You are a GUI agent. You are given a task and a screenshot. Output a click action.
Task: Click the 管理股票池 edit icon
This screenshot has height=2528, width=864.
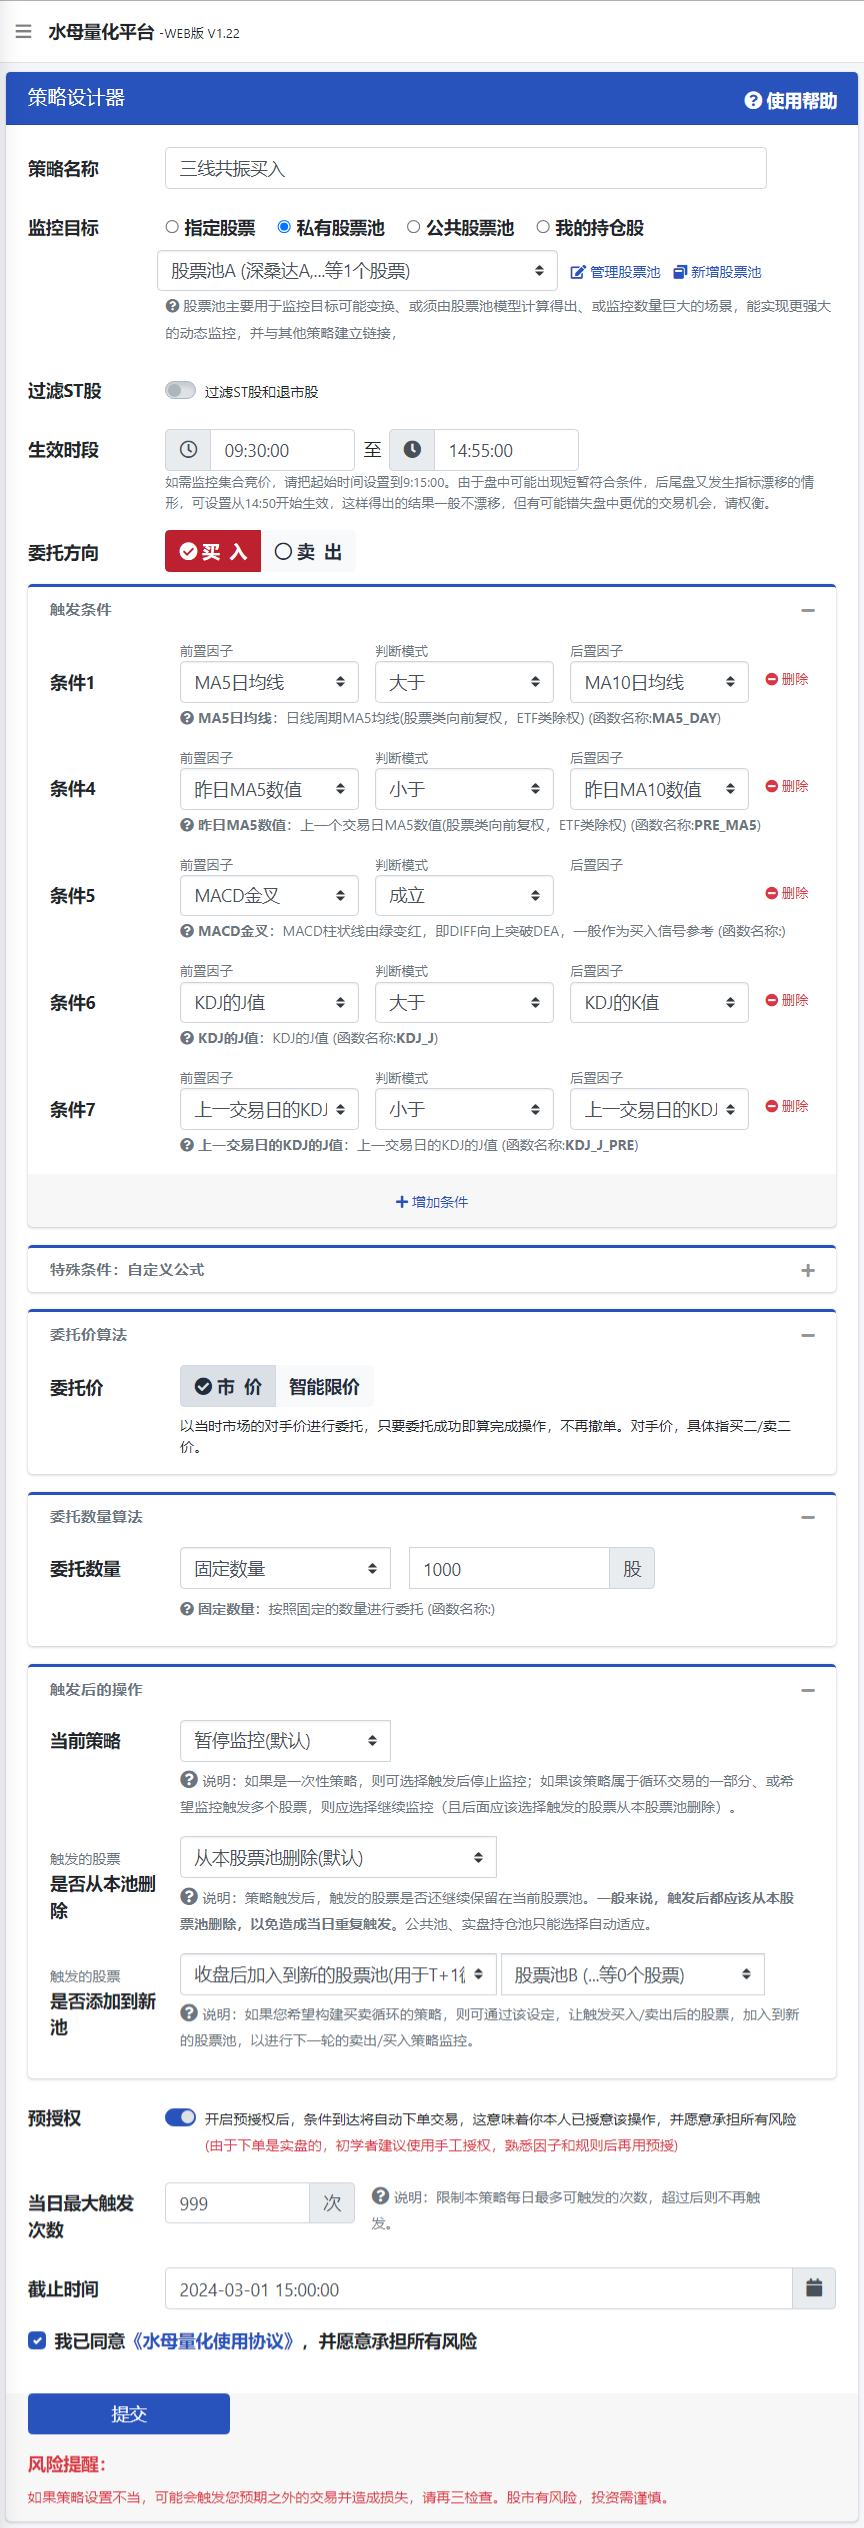578,272
